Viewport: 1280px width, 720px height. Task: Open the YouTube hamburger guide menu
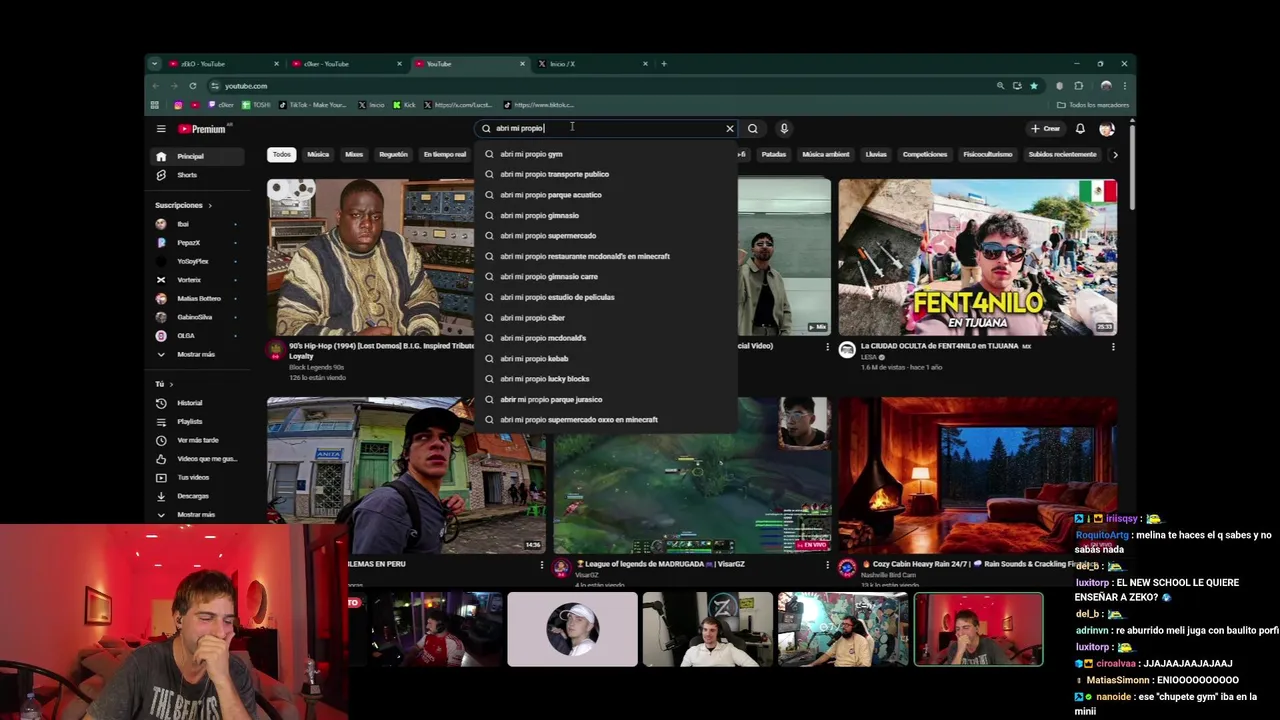160,128
